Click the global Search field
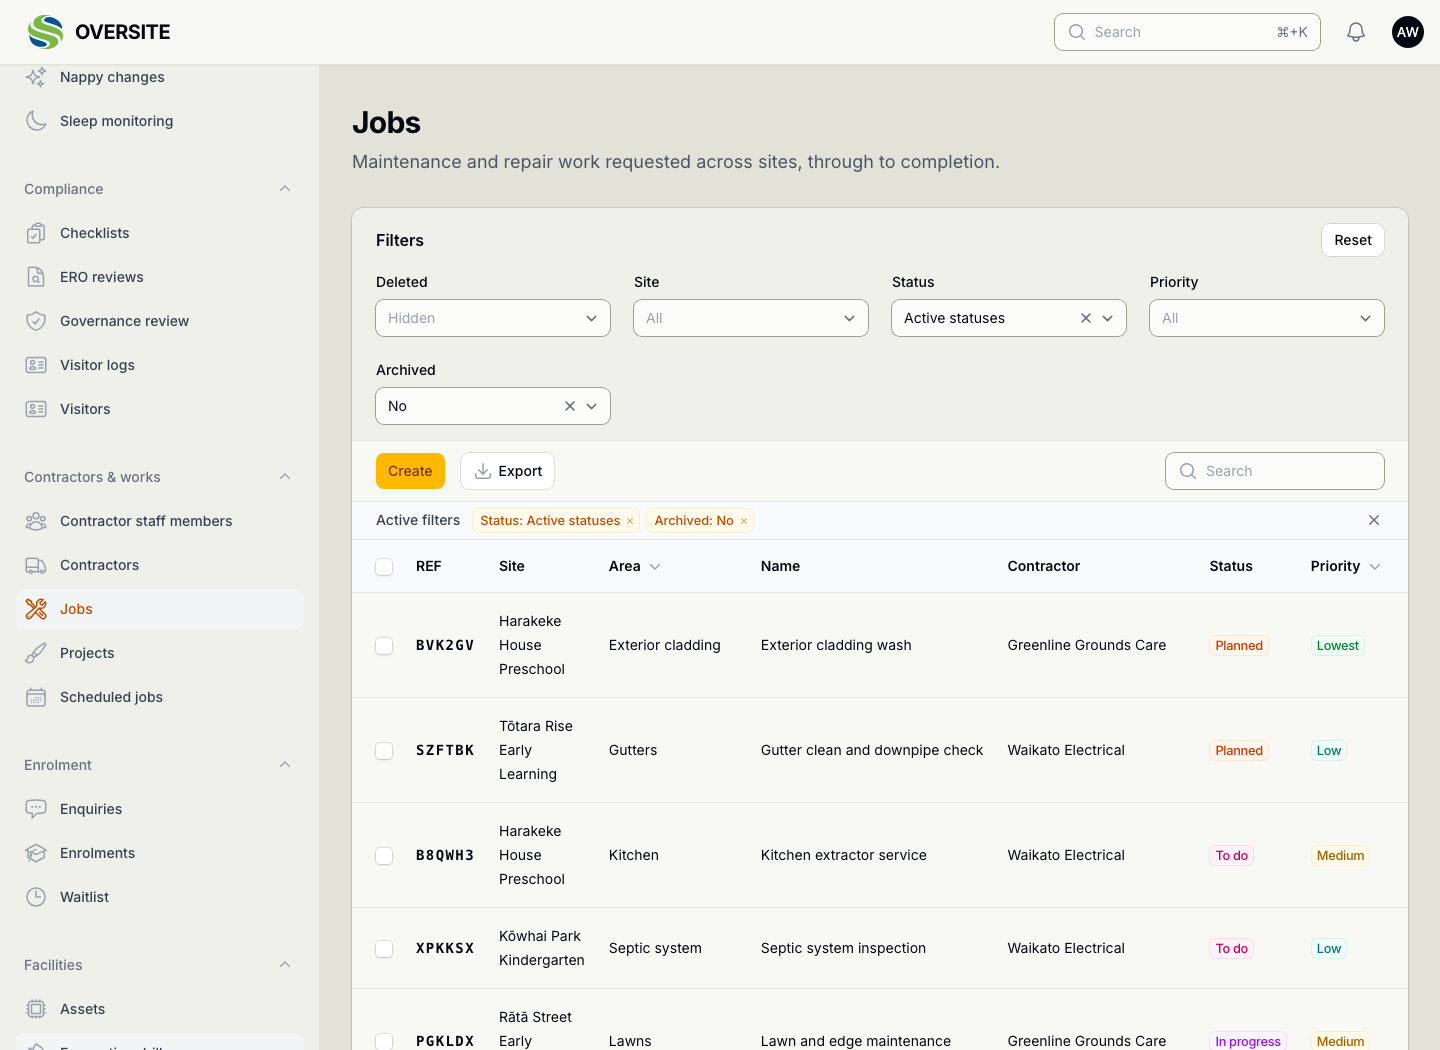This screenshot has height=1050, width=1440. pos(1187,32)
